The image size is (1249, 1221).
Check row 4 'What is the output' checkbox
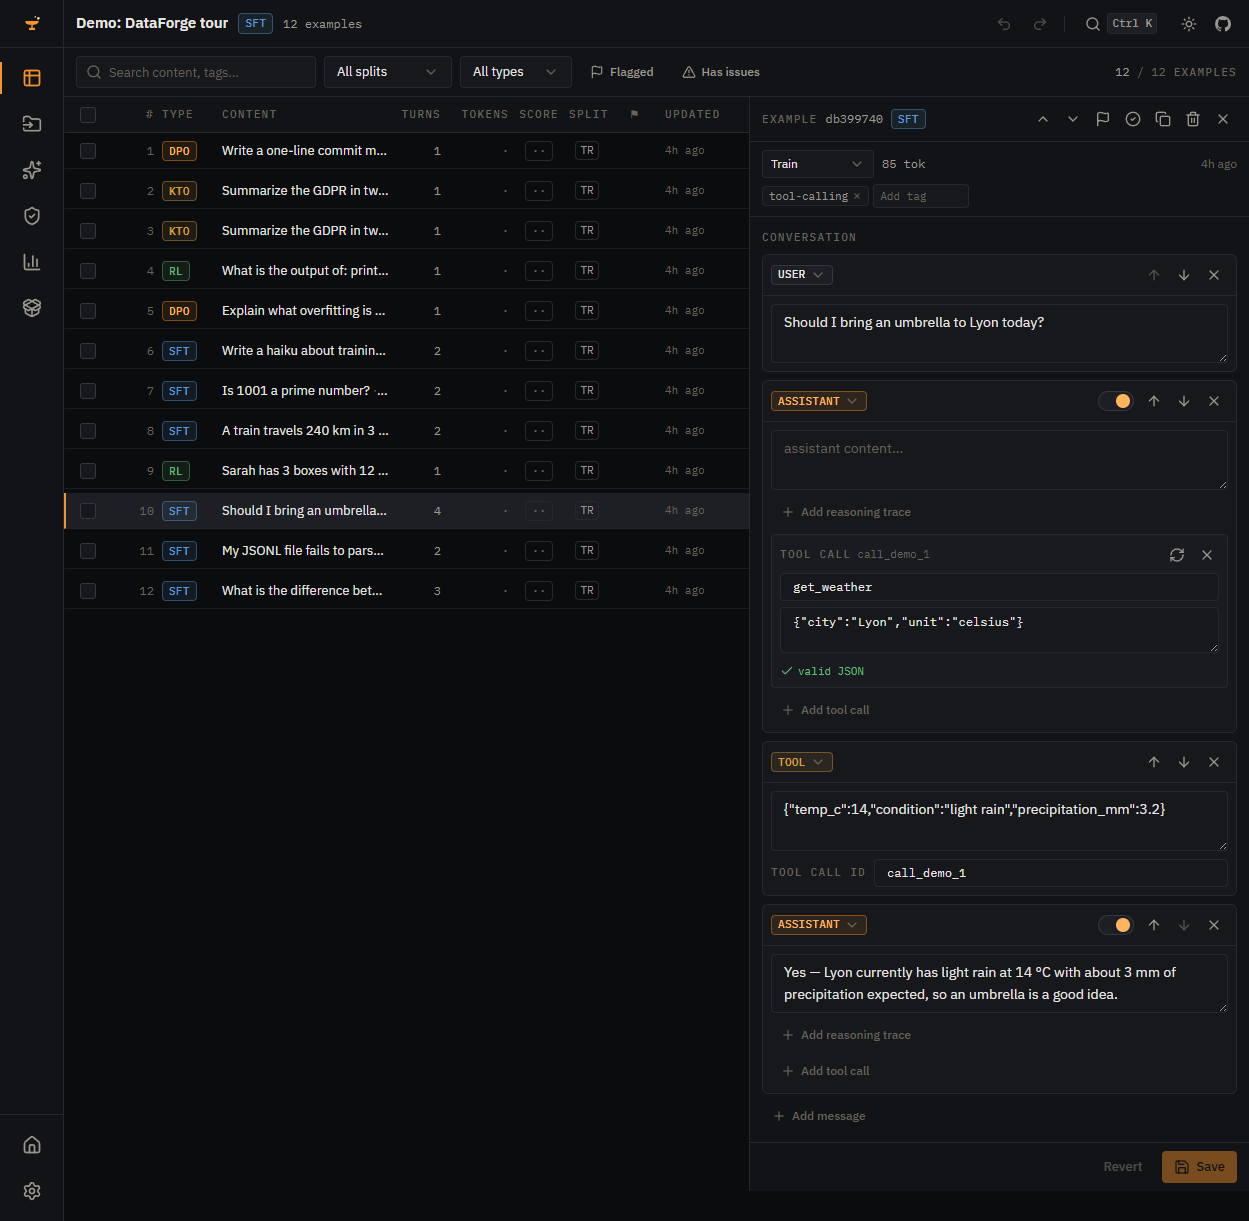pyautogui.click(x=88, y=271)
